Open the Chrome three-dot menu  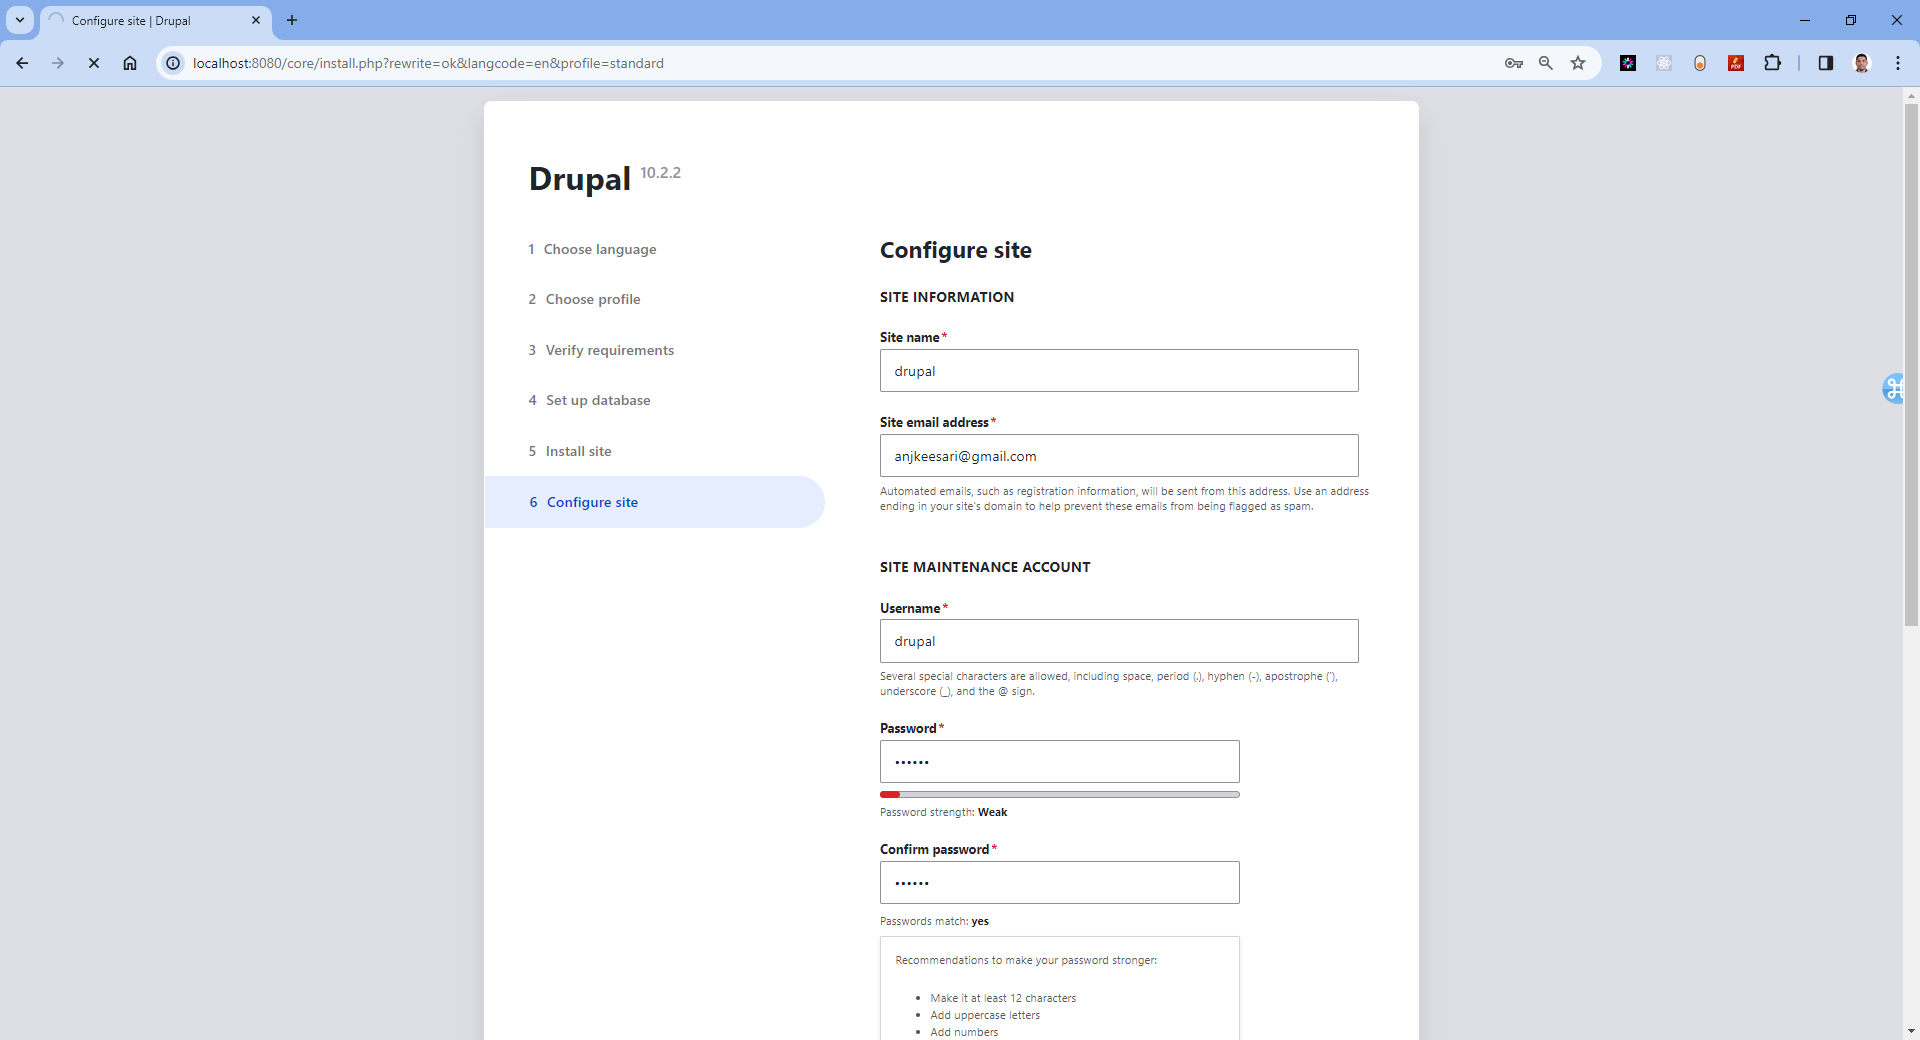point(1898,63)
